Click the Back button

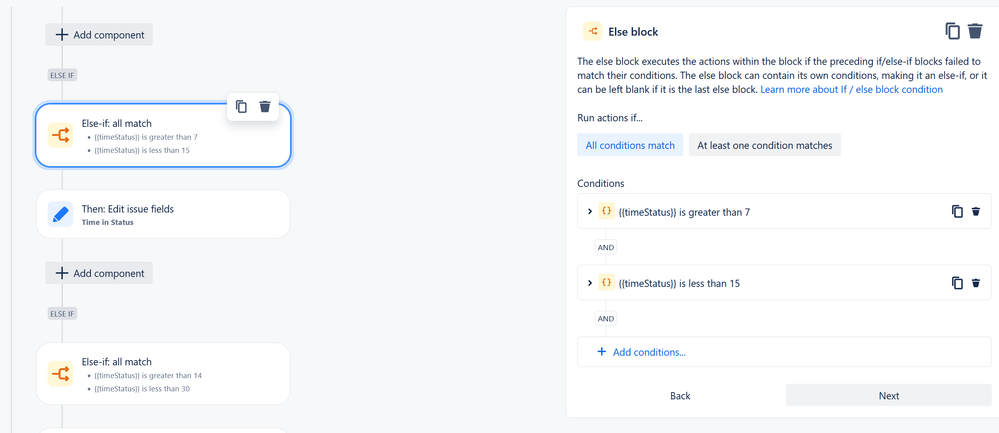tap(680, 395)
